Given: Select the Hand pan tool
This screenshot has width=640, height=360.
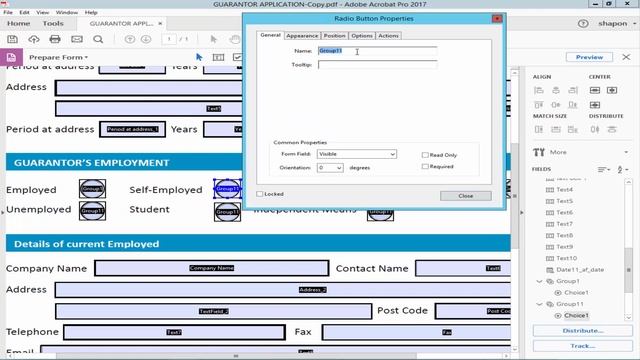Looking at the screenshot, I should tap(234, 39).
